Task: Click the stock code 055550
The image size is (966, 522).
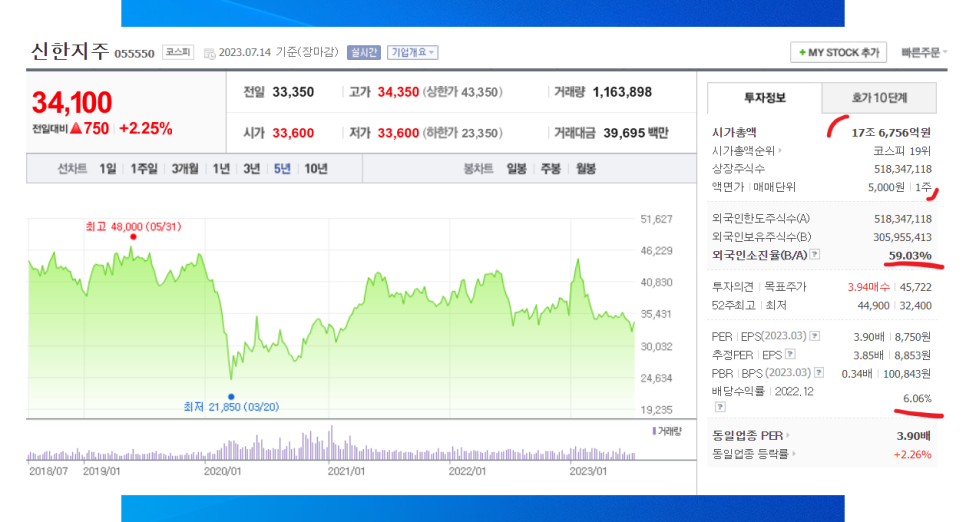Action: click(134, 54)
